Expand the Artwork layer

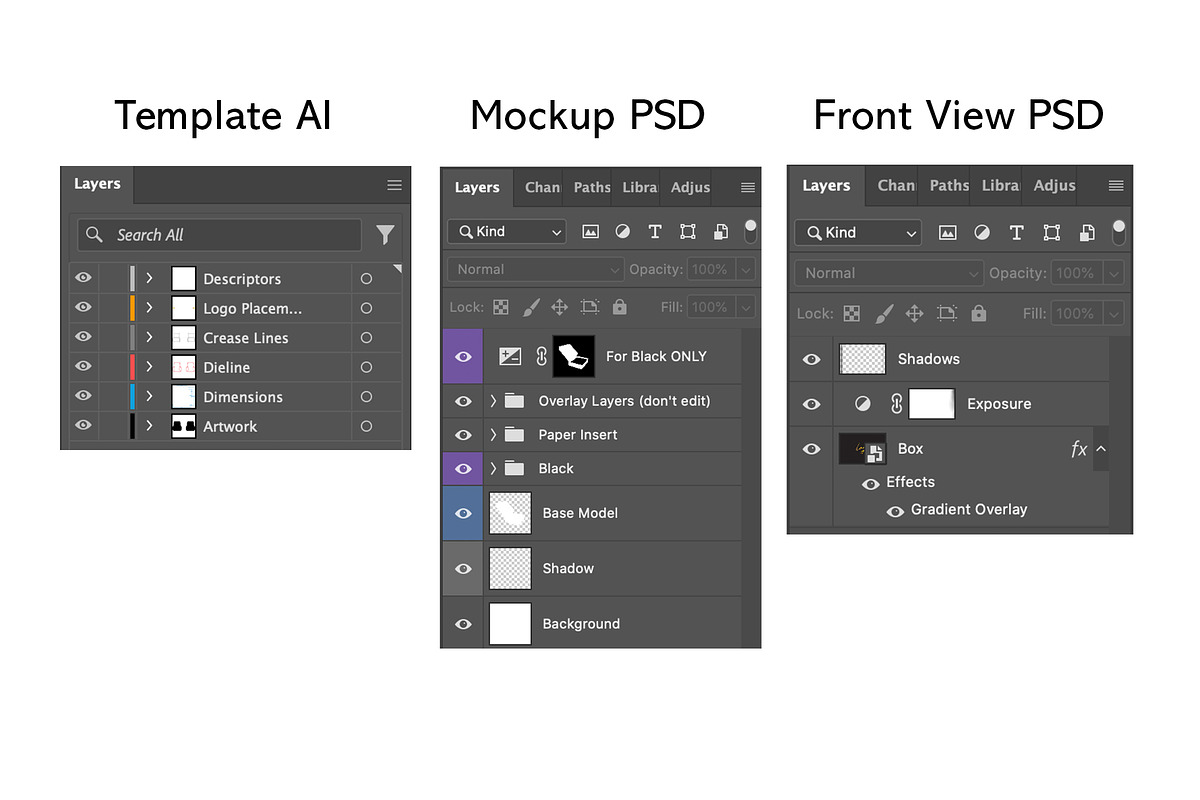(150, 426)
